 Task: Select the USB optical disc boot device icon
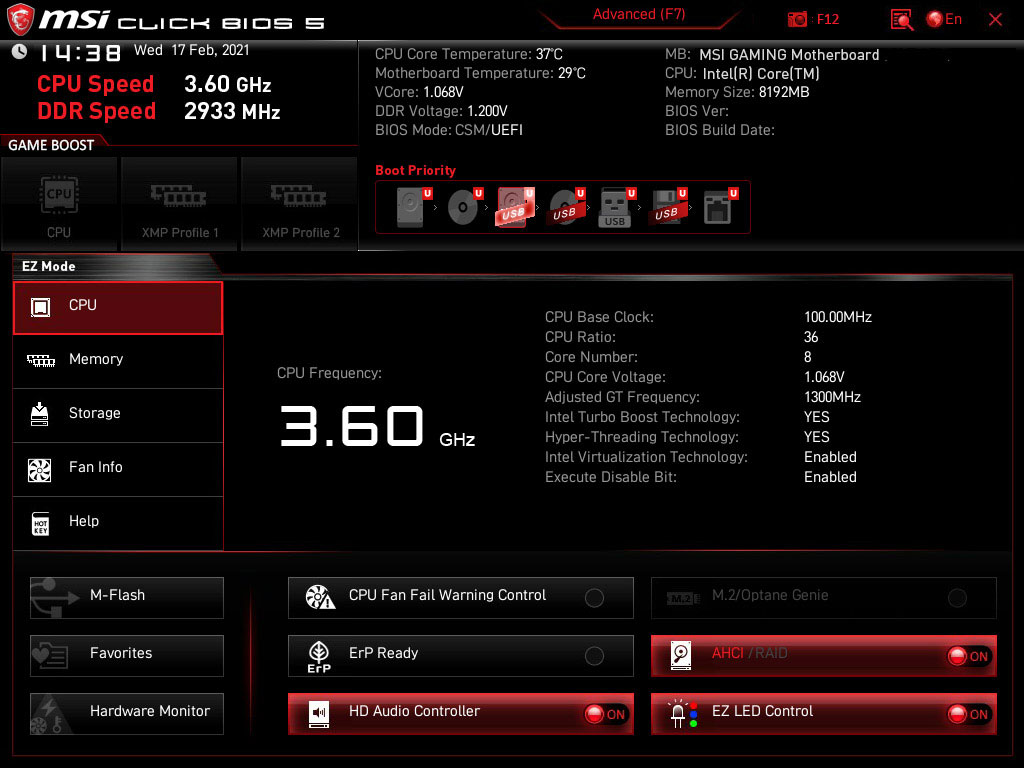pos(566,207)
